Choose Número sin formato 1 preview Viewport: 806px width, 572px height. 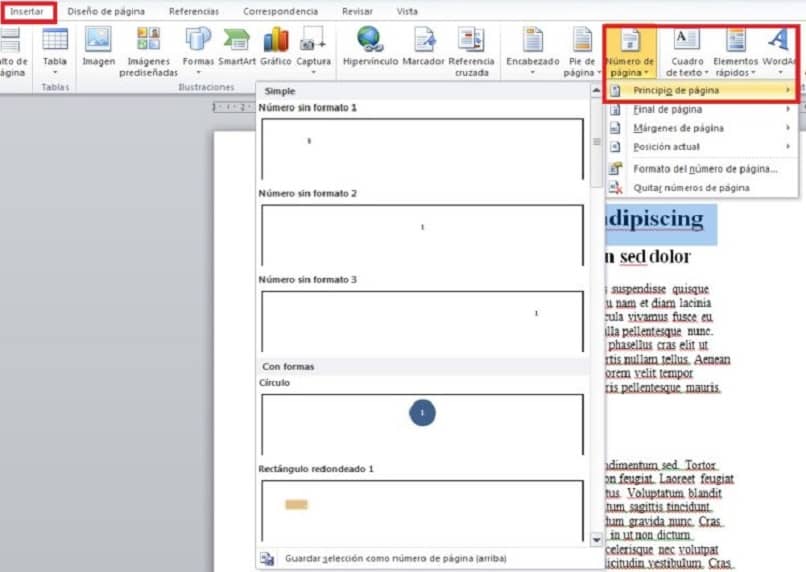423,149
